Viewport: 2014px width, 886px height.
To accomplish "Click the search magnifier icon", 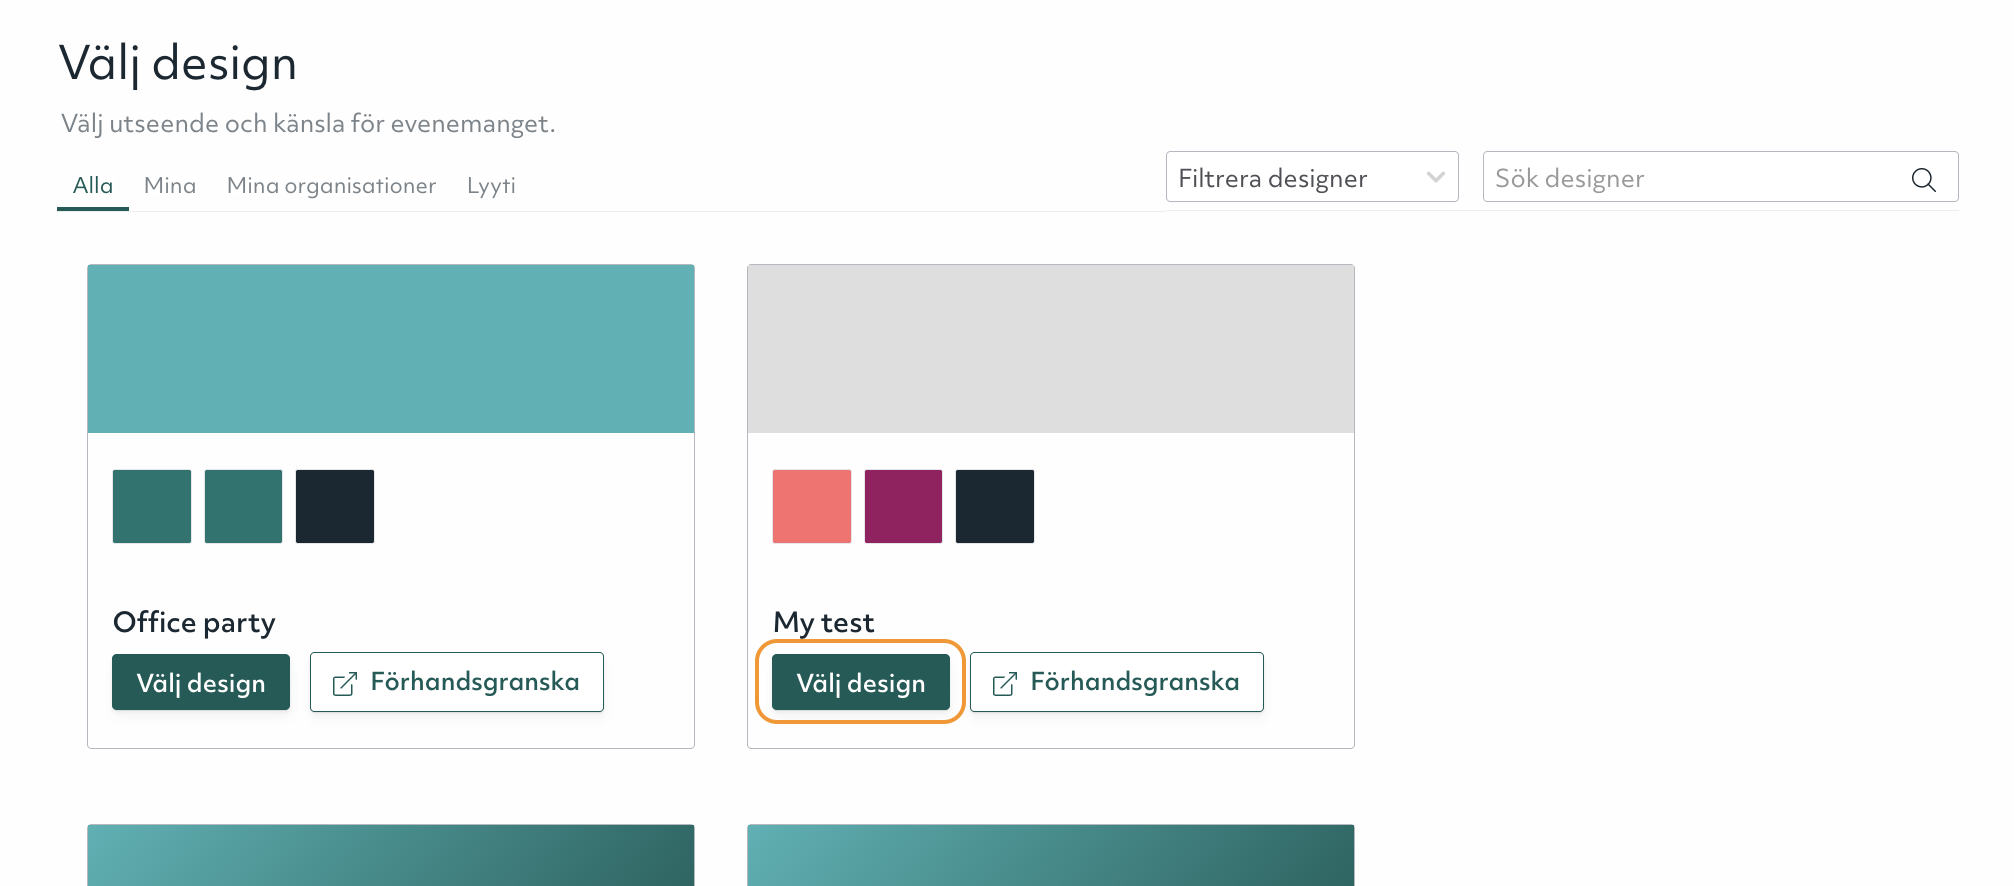I will (x=1923, y=179).
